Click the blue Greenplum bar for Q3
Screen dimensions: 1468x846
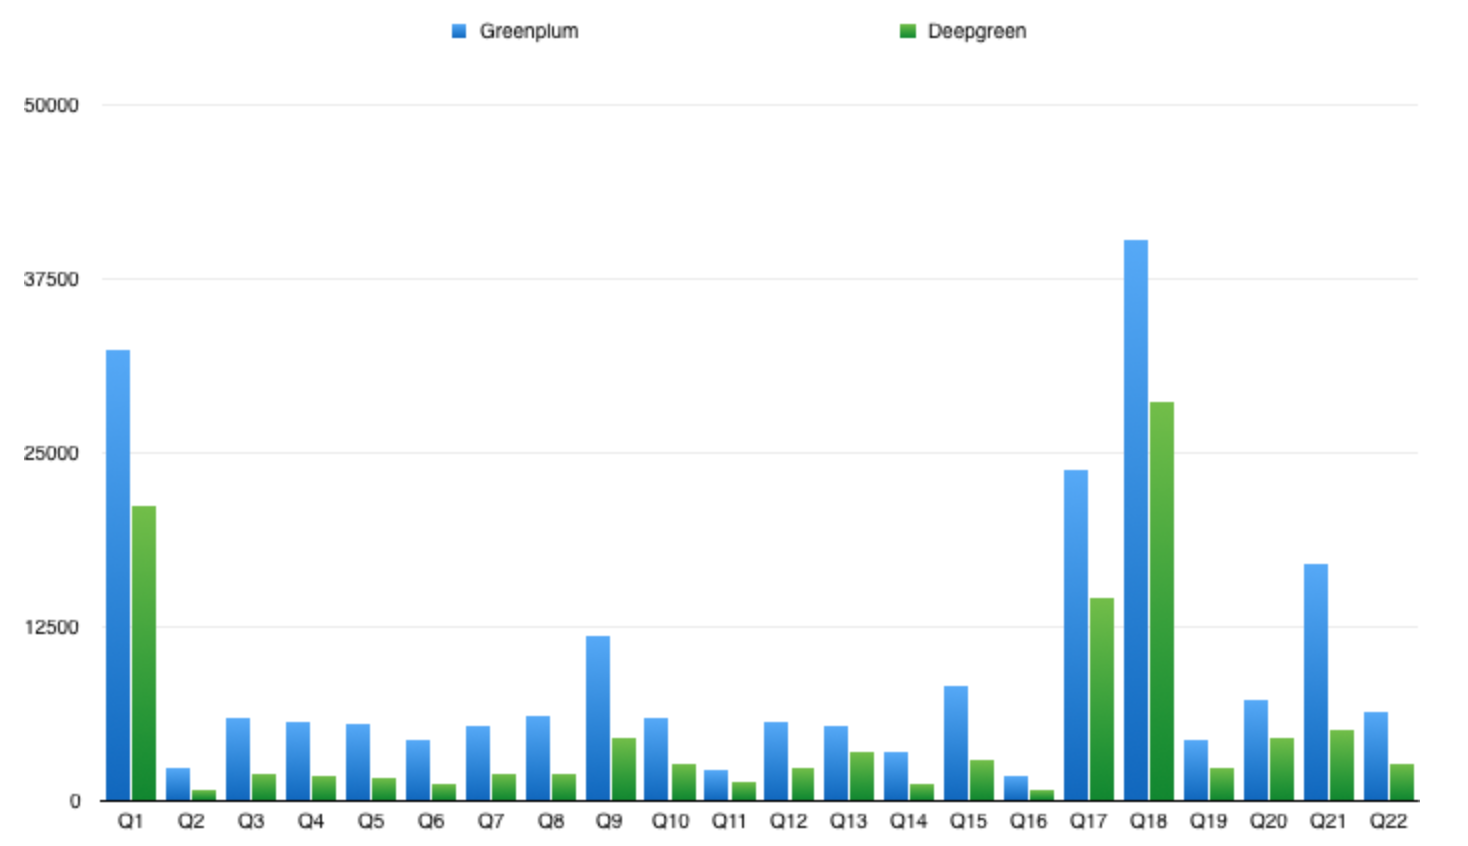pyautogui.click(x=238, y=759)
